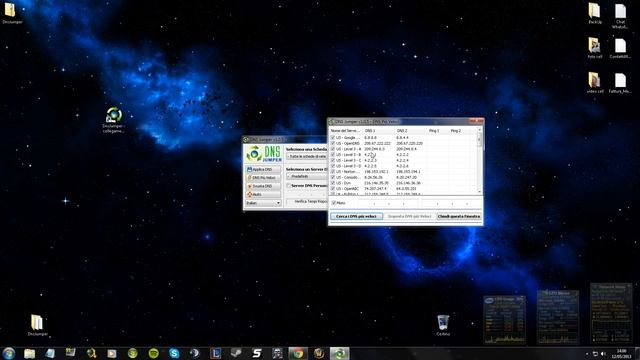Image resolution: width=640 pixels, height=360 pixels.
Task: Open the Windows Start menu
Action: [9, 353]
